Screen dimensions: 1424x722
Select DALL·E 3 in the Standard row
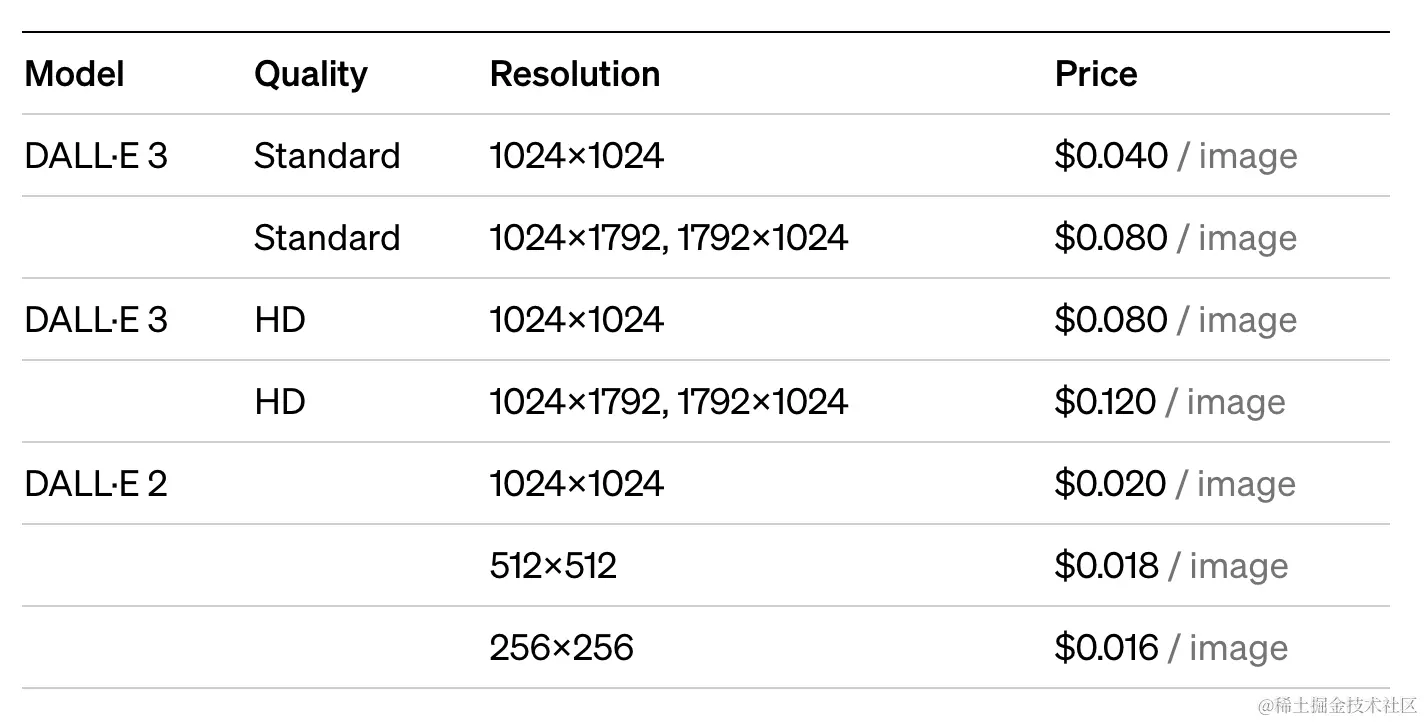(x=96, y=156)
